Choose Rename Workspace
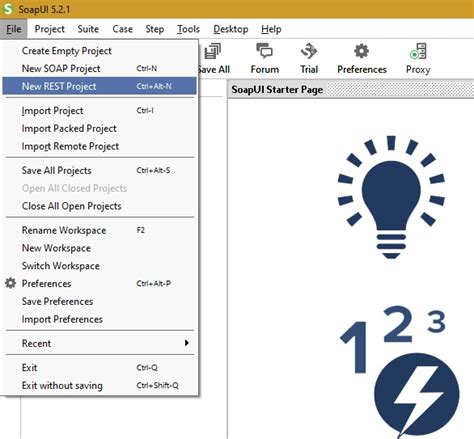474x439 pixels. pos(99,230)
